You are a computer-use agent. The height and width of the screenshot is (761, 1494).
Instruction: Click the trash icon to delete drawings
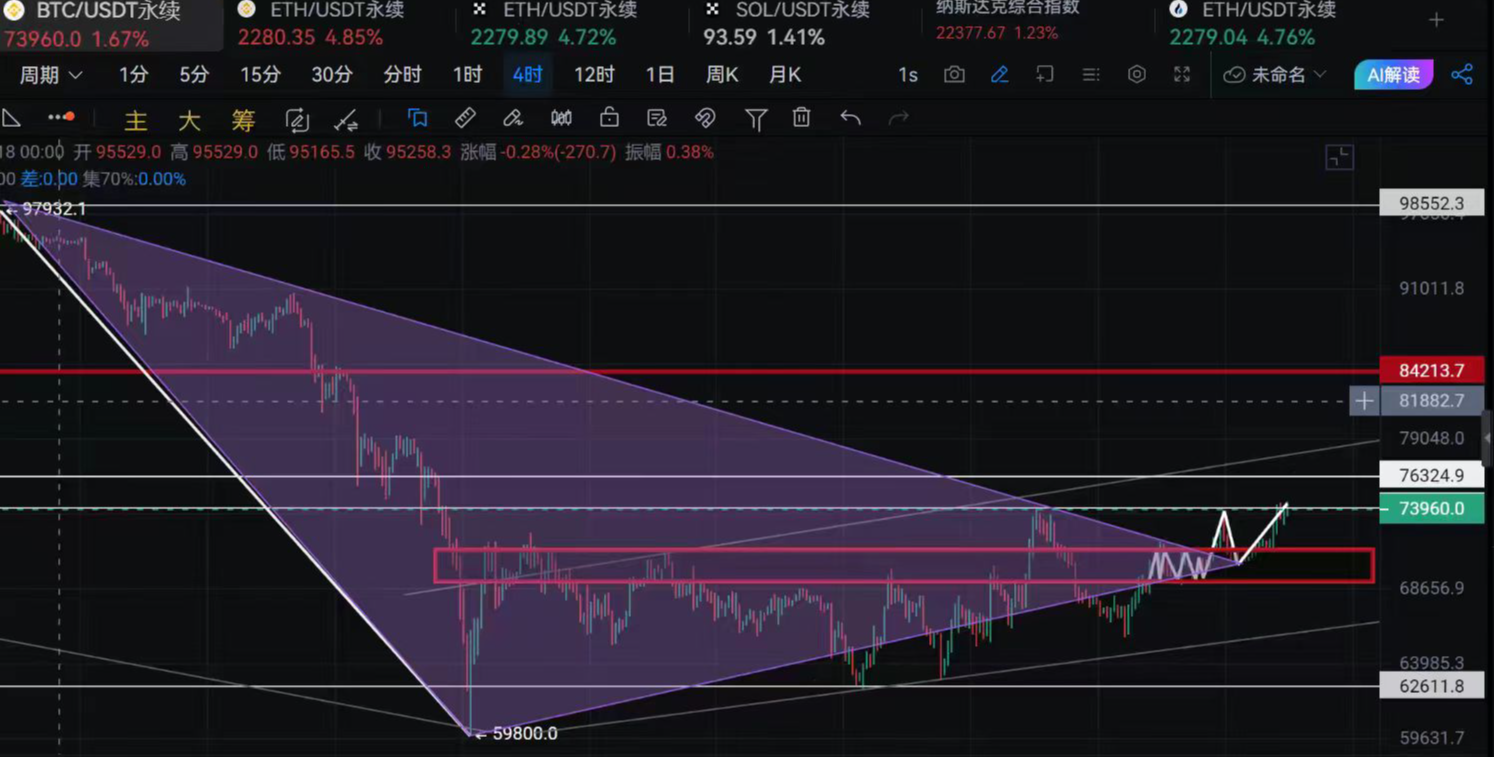click(801, 118)
